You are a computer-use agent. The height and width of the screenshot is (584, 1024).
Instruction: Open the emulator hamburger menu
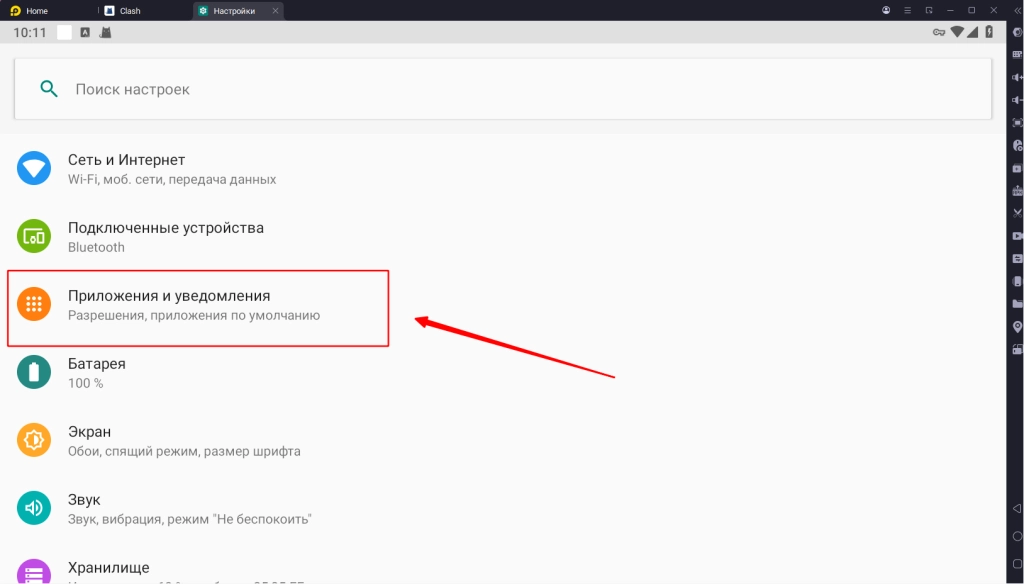coord(908,10)
